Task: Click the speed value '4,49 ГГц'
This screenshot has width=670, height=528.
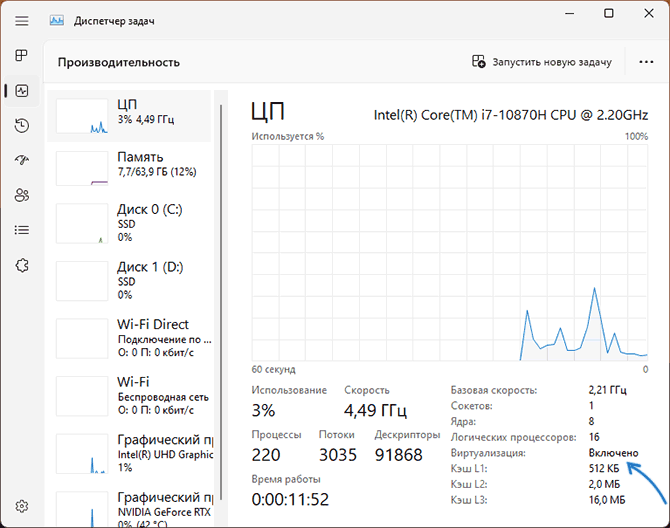Action: click(375, 411)
